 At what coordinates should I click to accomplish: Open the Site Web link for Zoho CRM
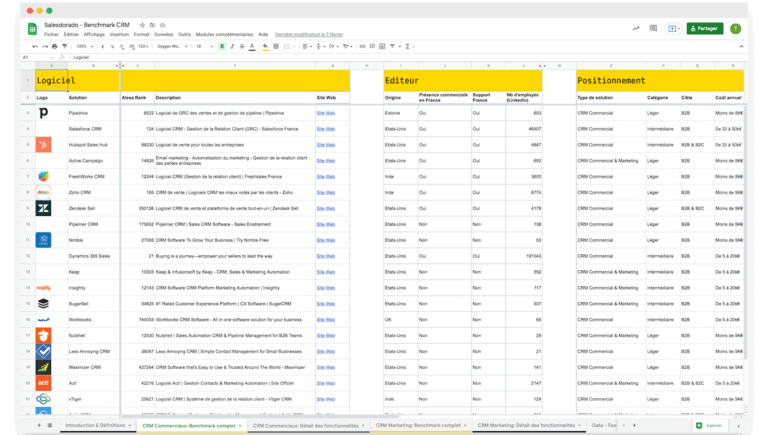(x=326, y=193)
